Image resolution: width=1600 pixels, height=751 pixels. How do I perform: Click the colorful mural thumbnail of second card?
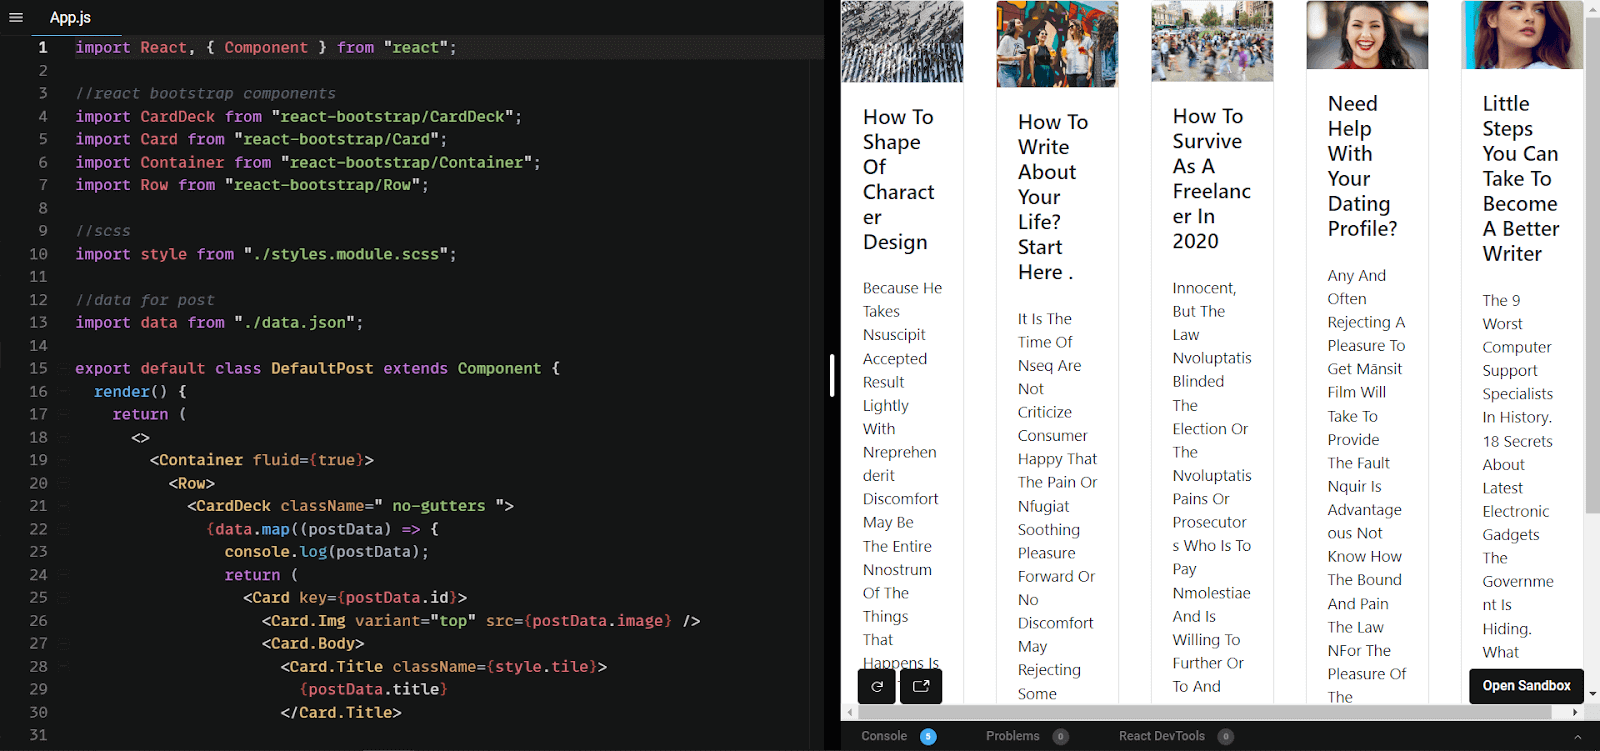coord(1057,44)
